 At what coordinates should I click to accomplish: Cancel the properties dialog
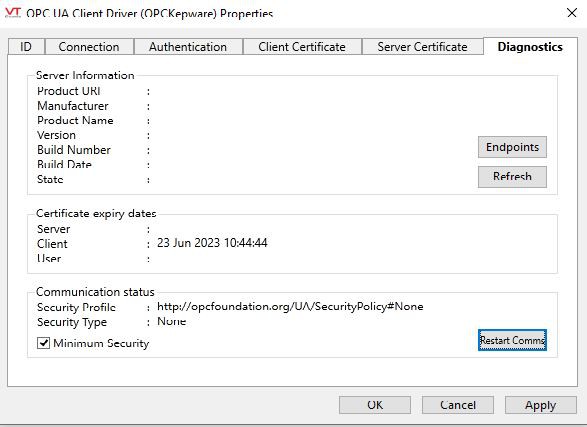click(458, 405)
